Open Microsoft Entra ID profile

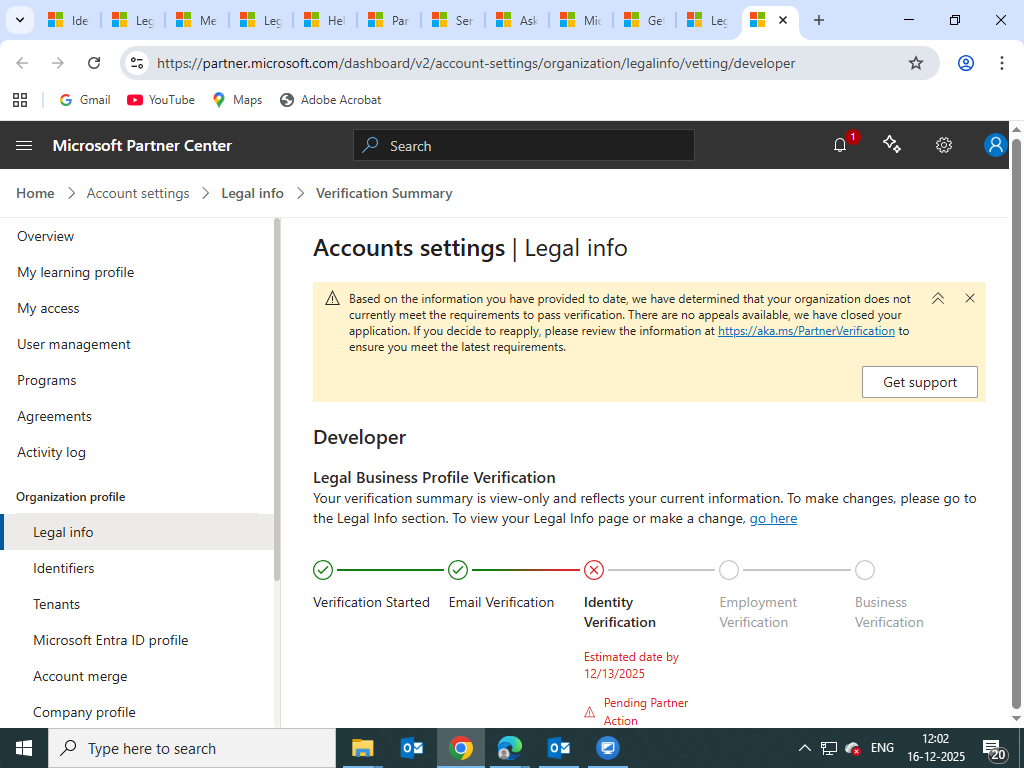coord(110,640)
